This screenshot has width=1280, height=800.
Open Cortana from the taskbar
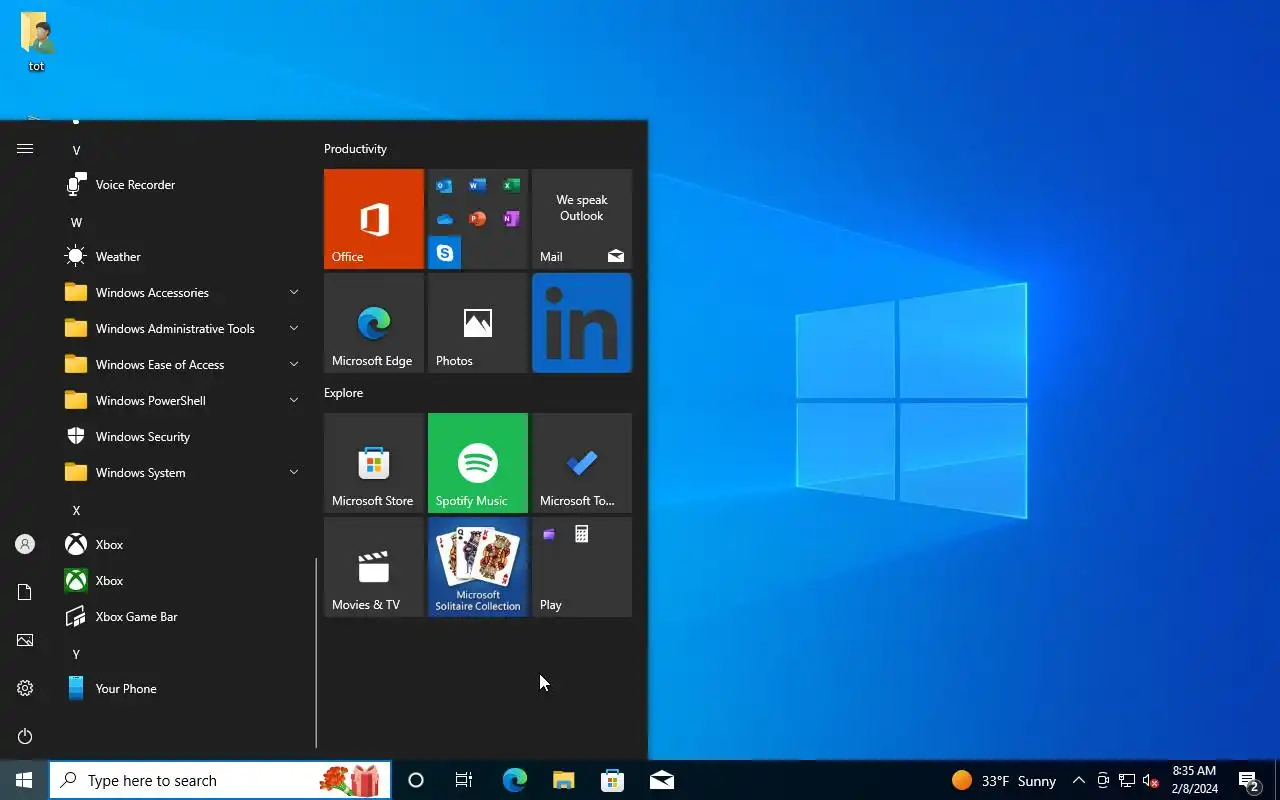(x=416, y=781)
